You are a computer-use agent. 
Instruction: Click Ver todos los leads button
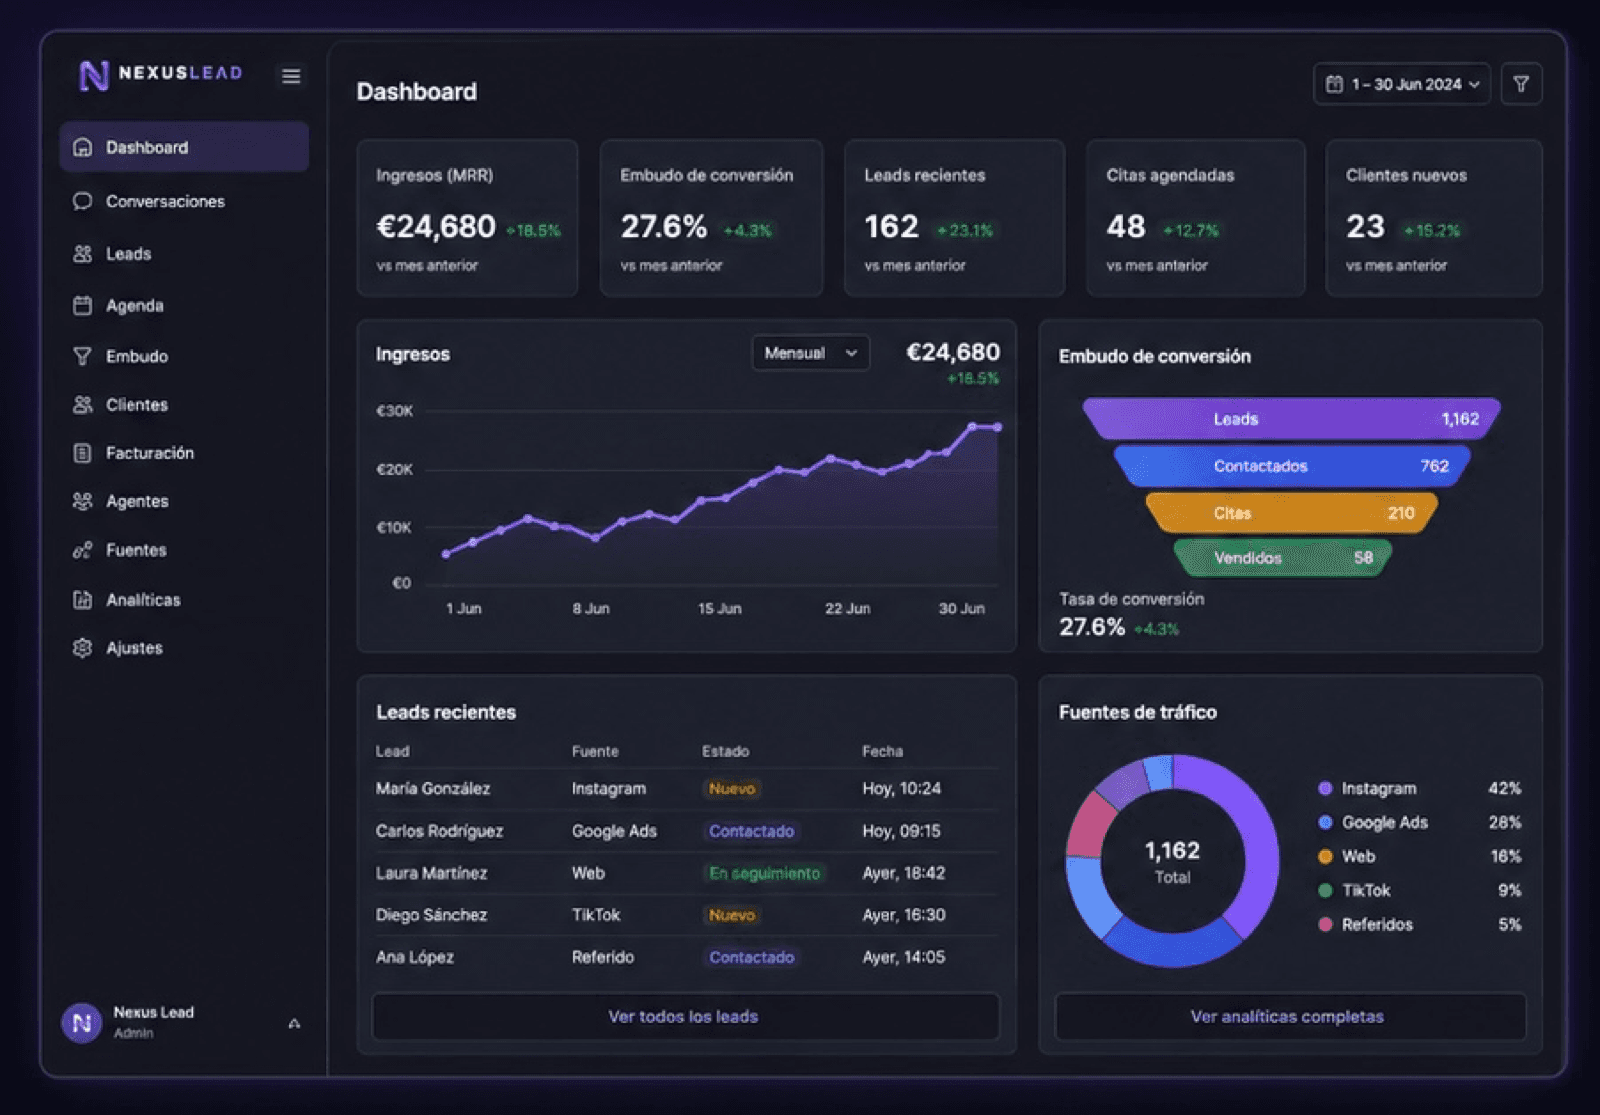pyautogui.click(x=685, y=1016)
